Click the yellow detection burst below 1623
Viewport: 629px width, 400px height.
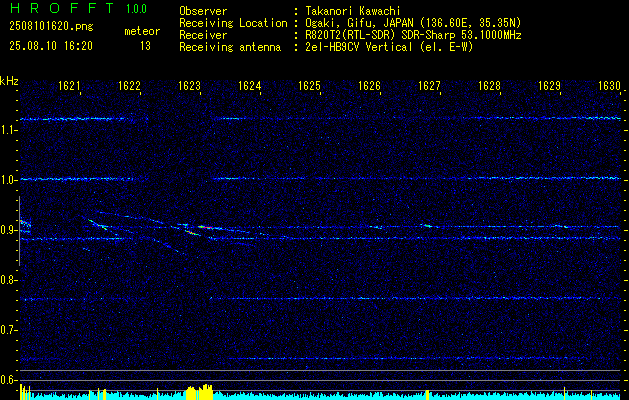[x=199, y=392]
